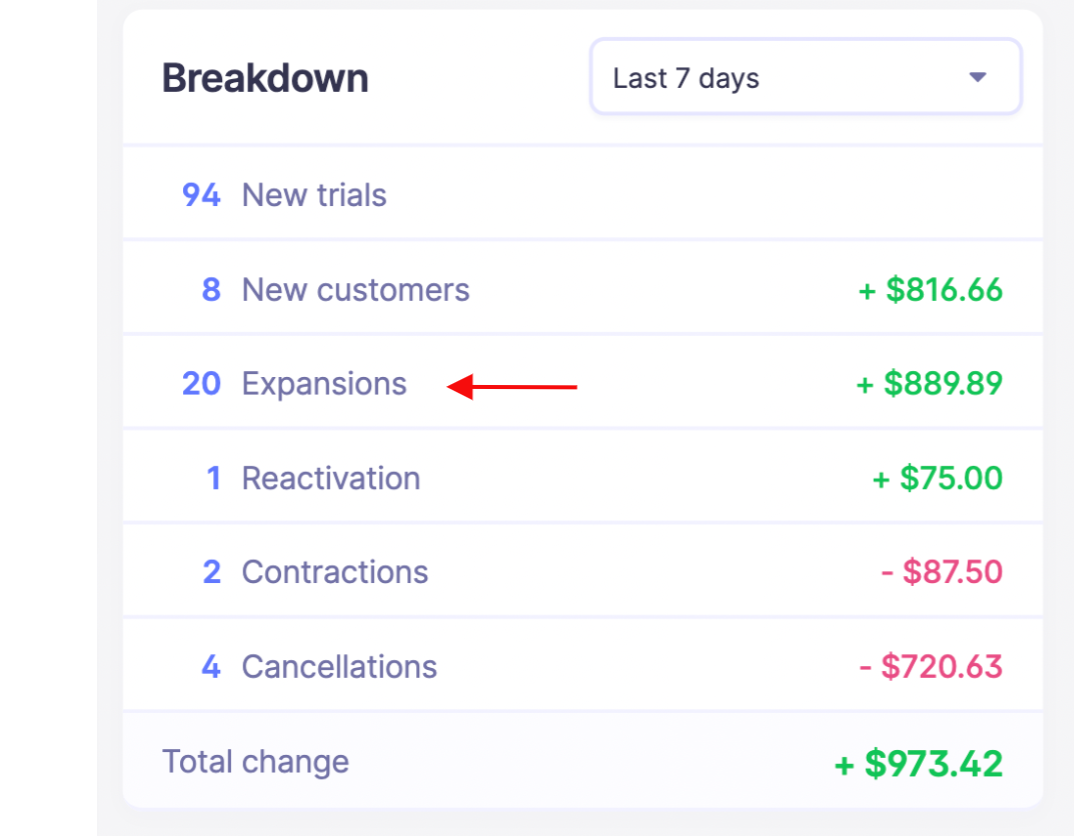Viewport: 1074px width, 836px height.
Task: Click the +$889.89 expansions amount
Action: (929, 384)
